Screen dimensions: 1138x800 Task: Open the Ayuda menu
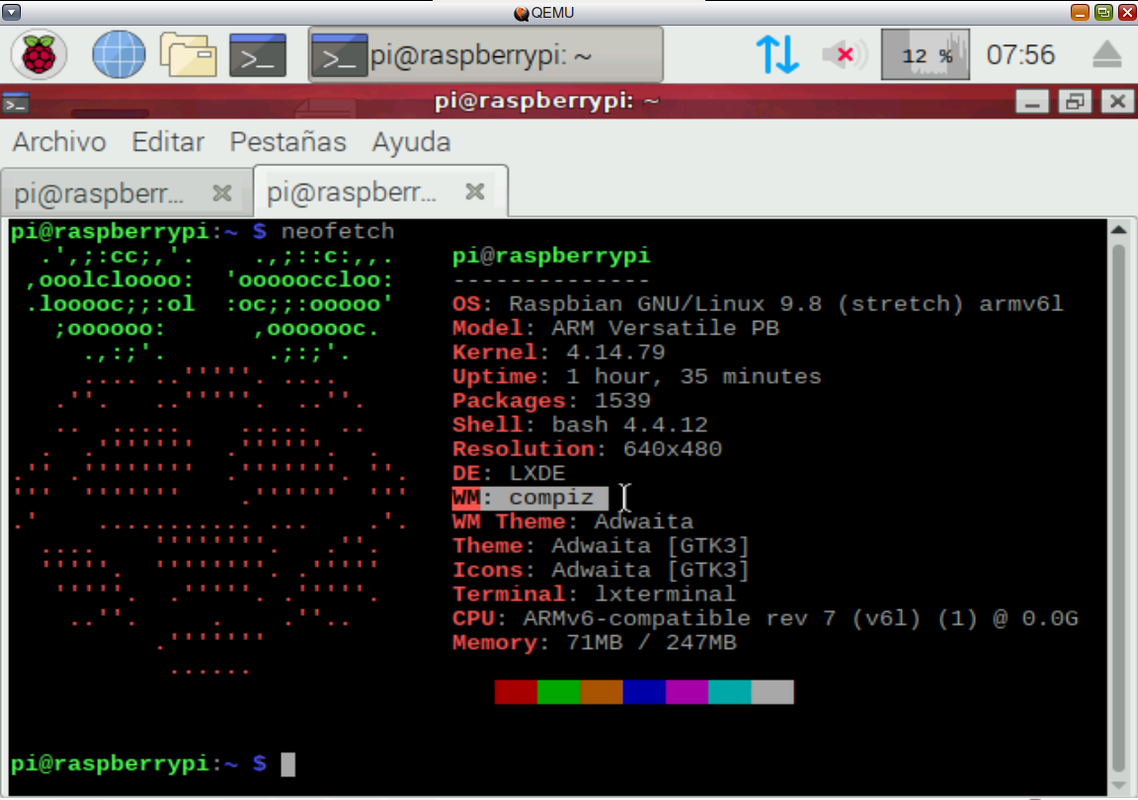point(412,142)
